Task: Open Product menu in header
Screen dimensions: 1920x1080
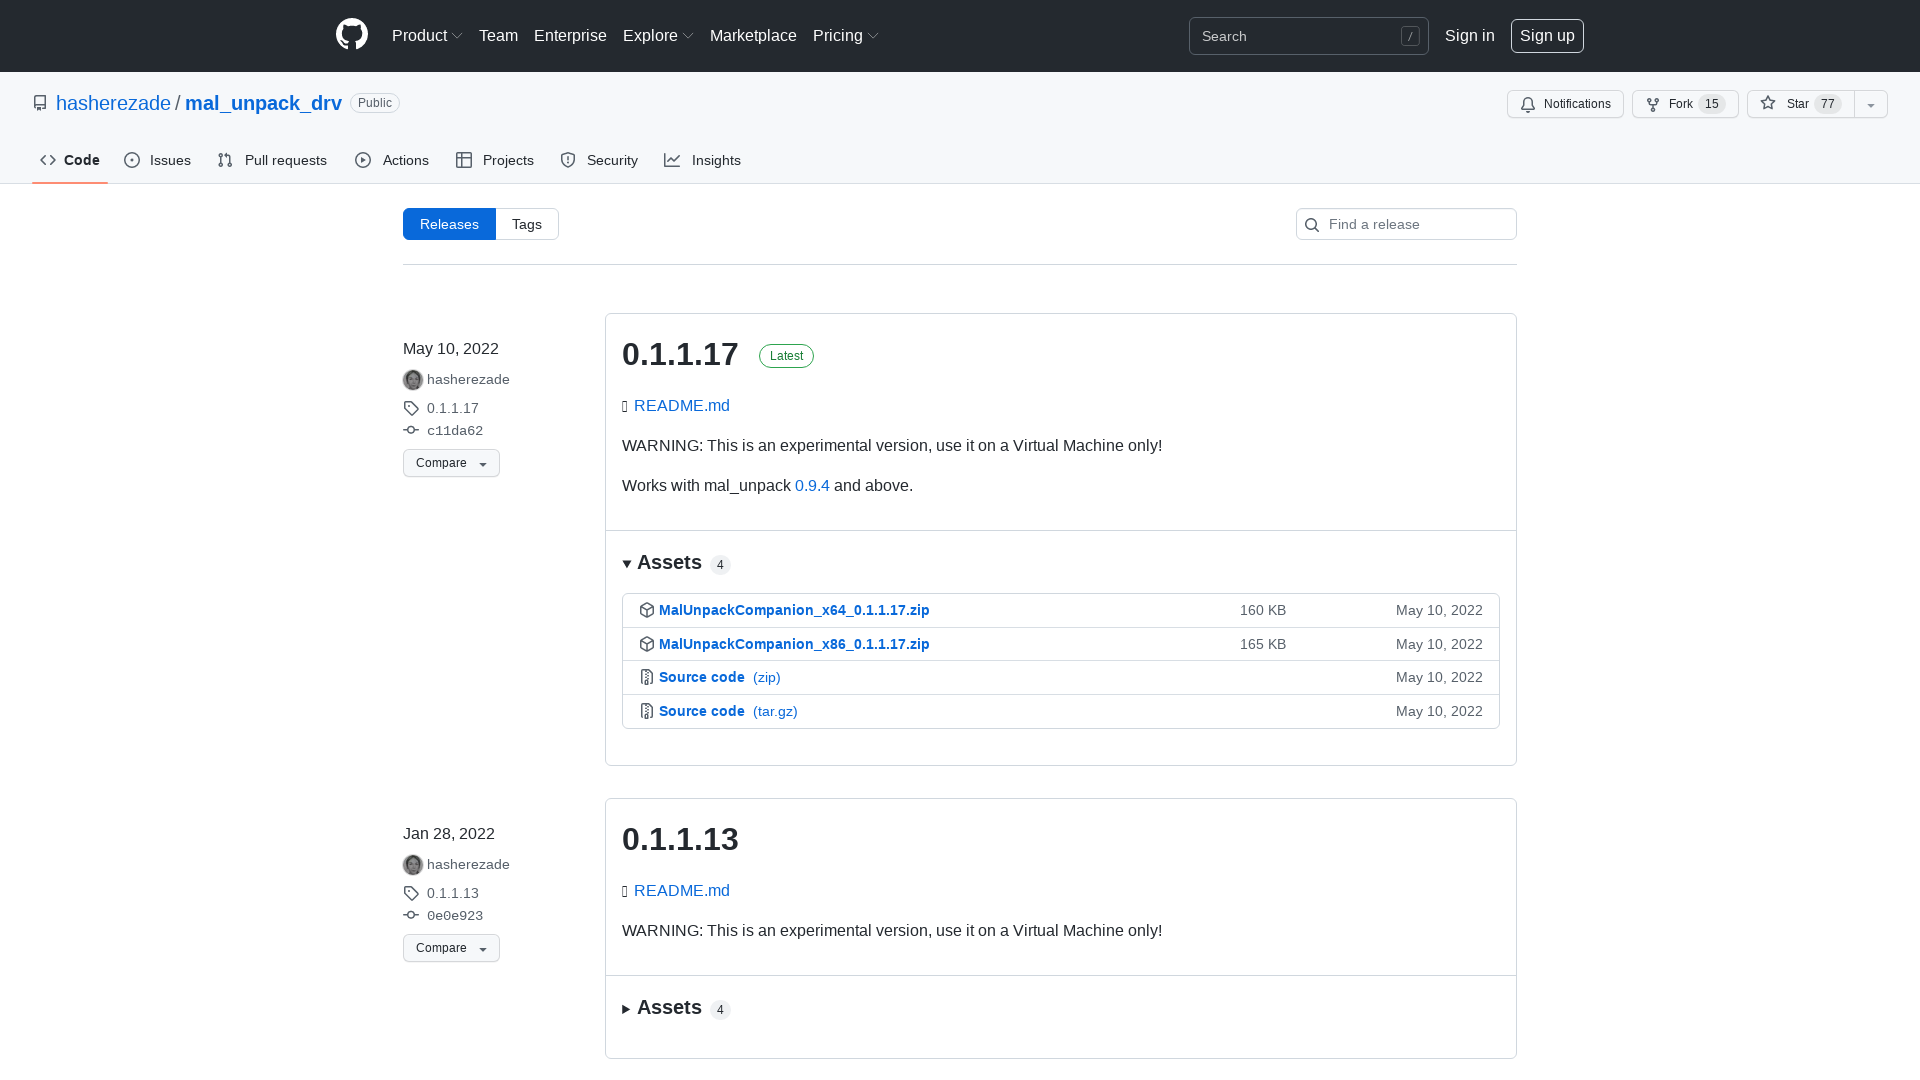Action: [x=427, y=36]
